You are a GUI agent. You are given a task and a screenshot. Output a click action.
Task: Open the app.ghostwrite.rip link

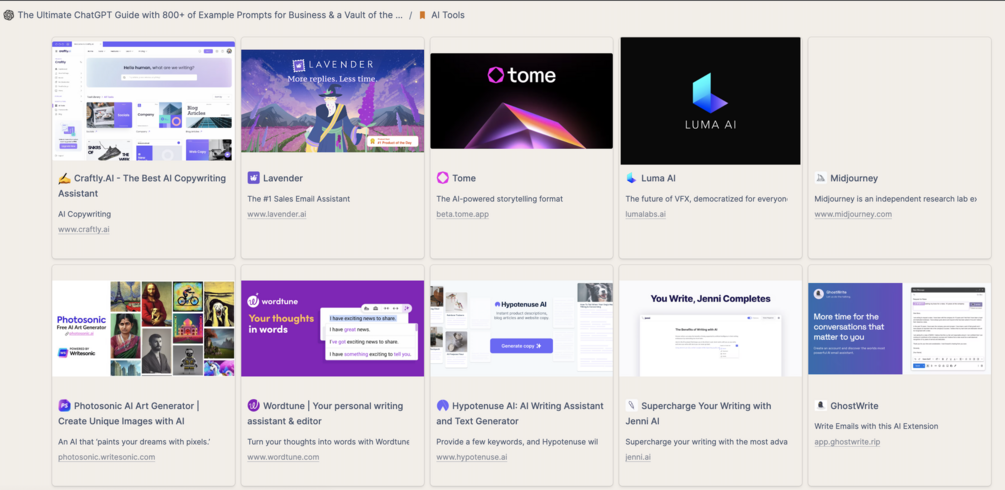click(x=847, y=442)
